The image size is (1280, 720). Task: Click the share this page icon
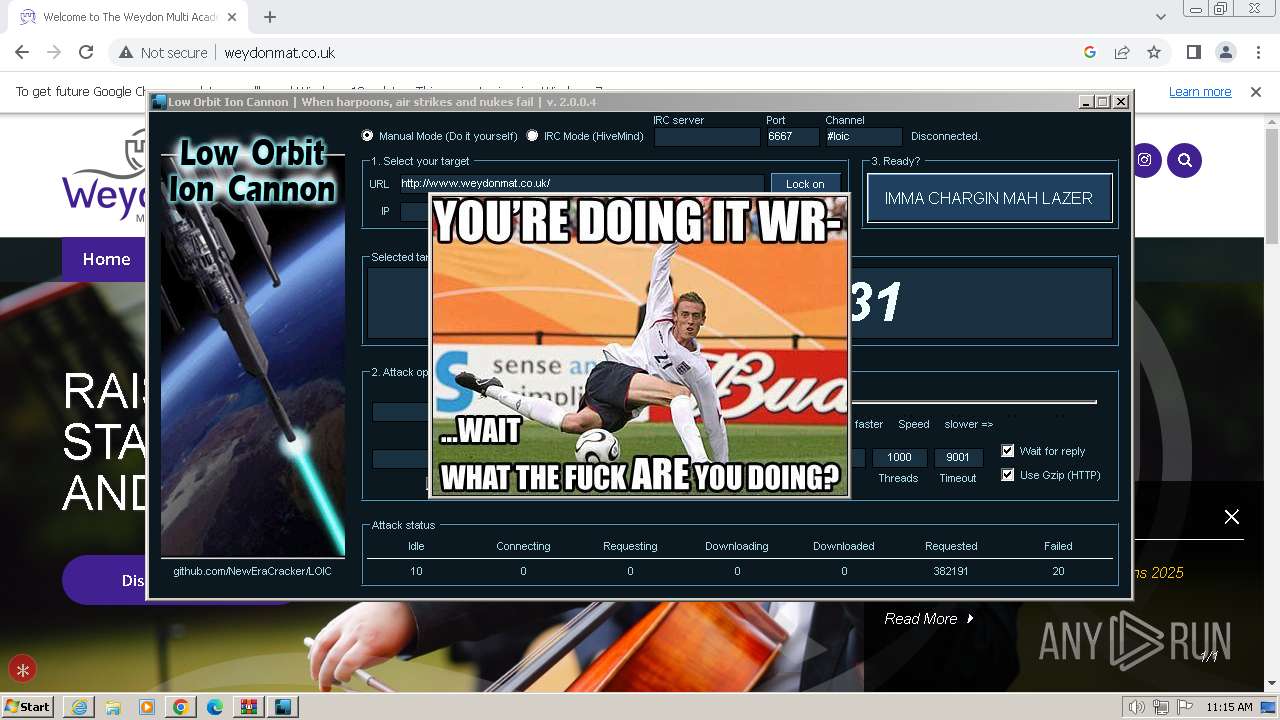1122,53
